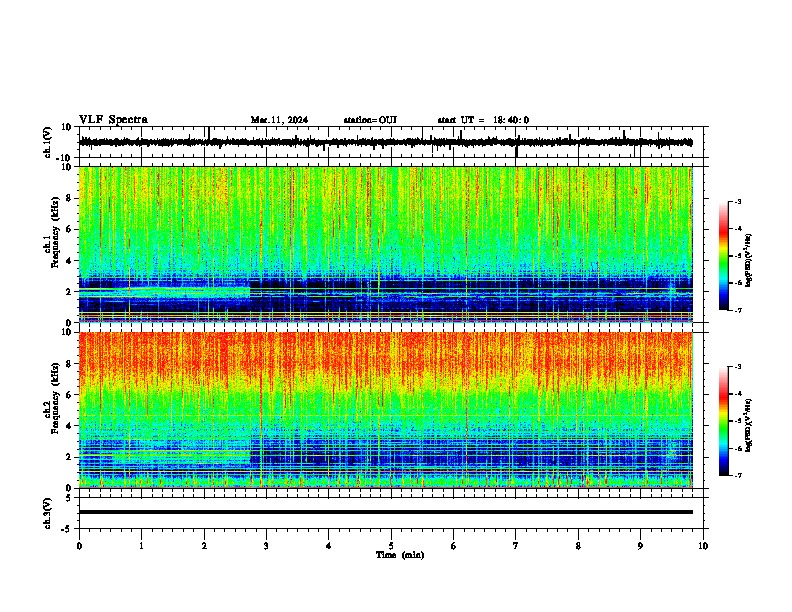The height and width of the screenshot is (612, 792).
Task: Click the "Mar.11, 2024" date text
Action: pyautogui.click(x=279, y=120)
